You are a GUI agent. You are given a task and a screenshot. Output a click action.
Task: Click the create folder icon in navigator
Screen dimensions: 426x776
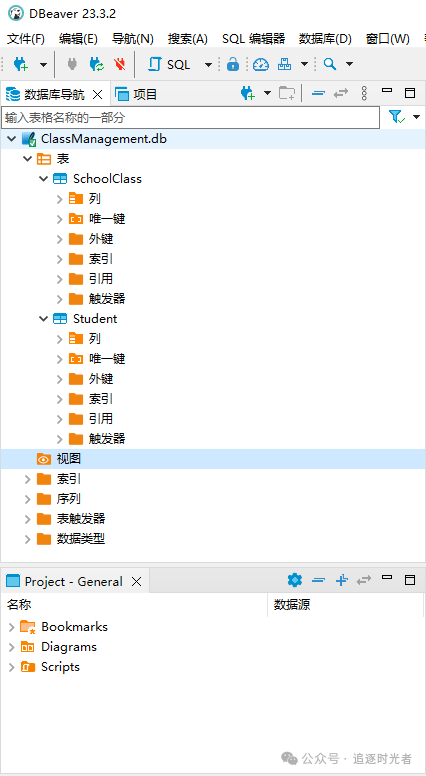(x=287, y=94)
